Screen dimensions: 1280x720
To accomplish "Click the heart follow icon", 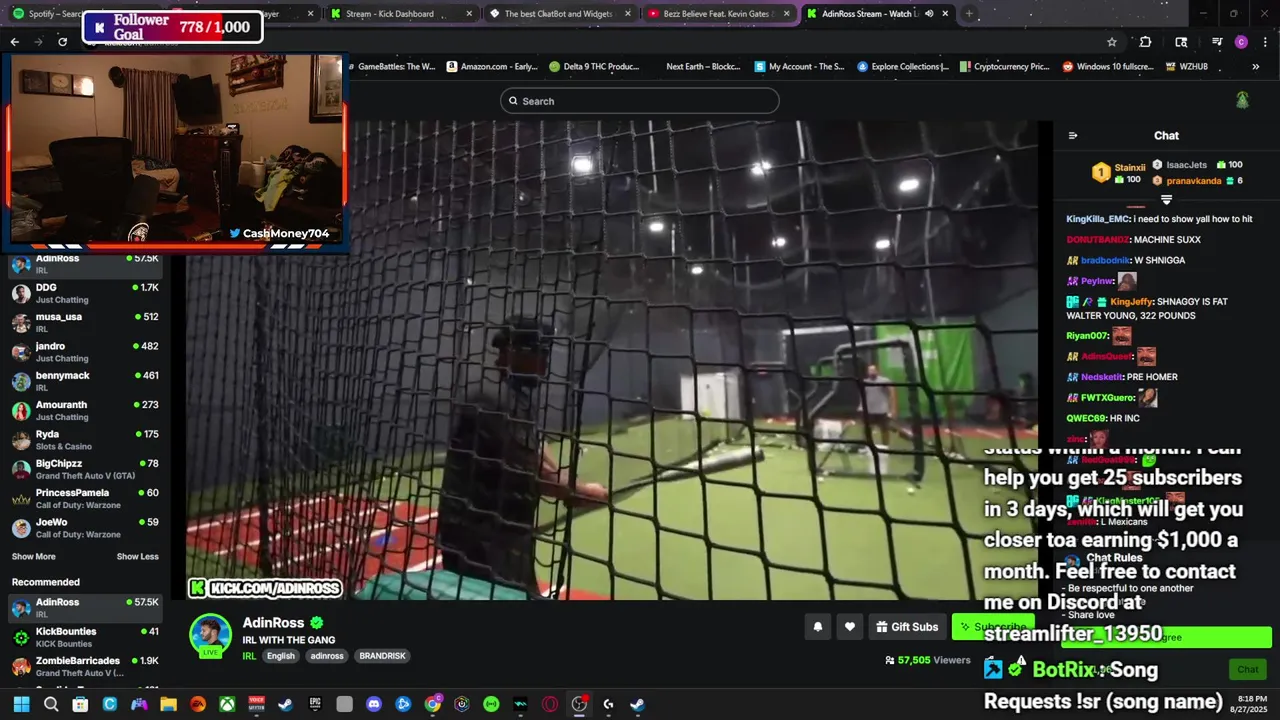I will tap(850, 627).
